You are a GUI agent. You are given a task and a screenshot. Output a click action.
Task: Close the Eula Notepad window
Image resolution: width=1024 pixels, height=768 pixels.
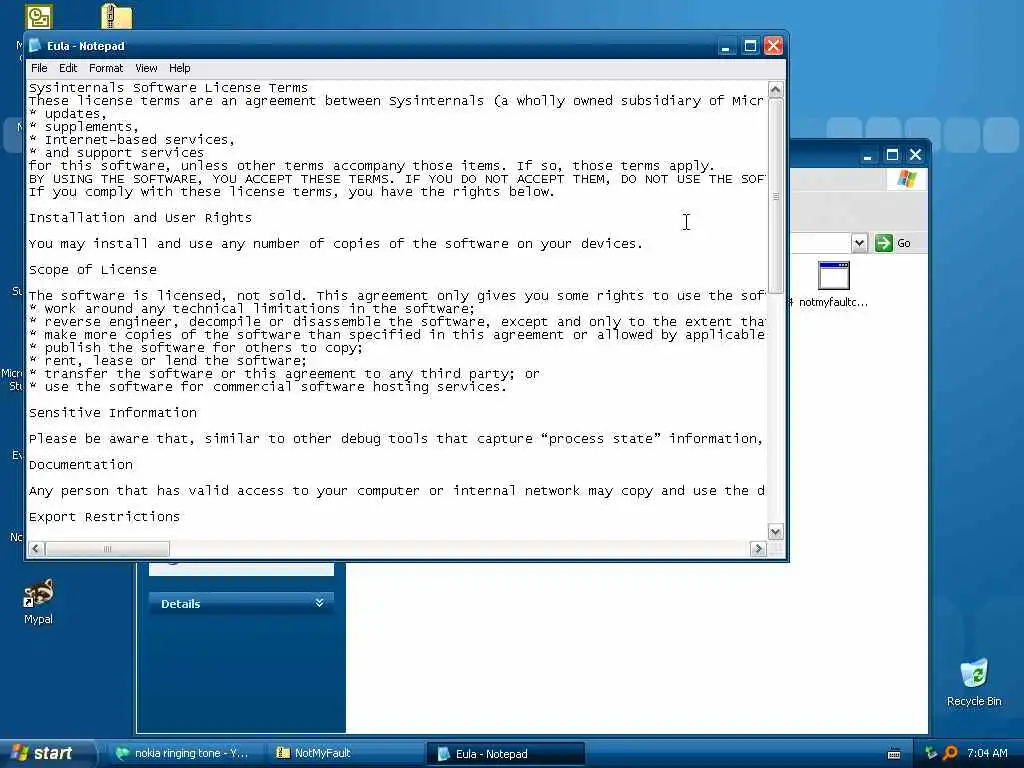[x=774, y=46]
